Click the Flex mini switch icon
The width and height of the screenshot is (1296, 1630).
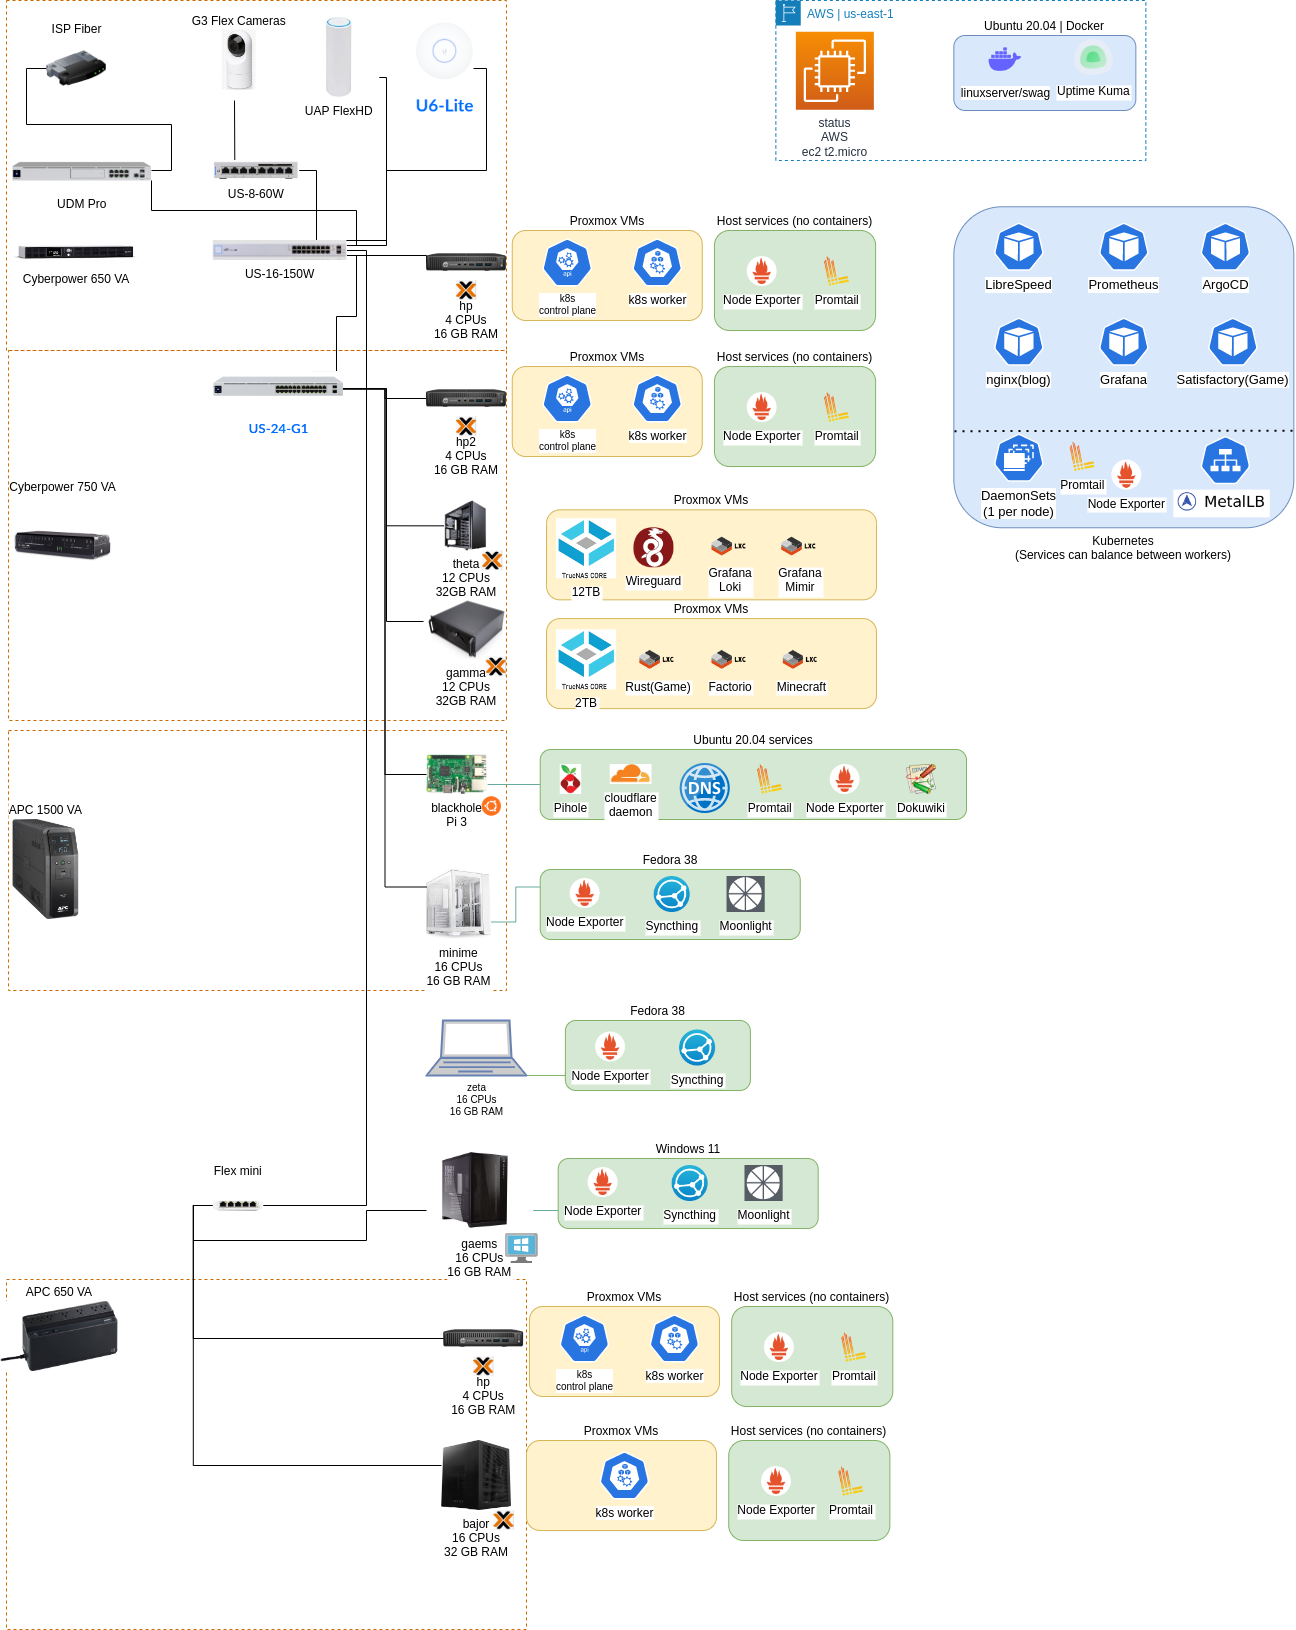tap(238, 1204)
